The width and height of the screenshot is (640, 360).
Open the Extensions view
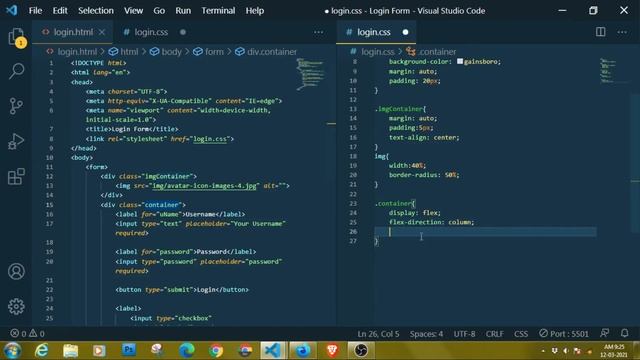tap(16, 177)
